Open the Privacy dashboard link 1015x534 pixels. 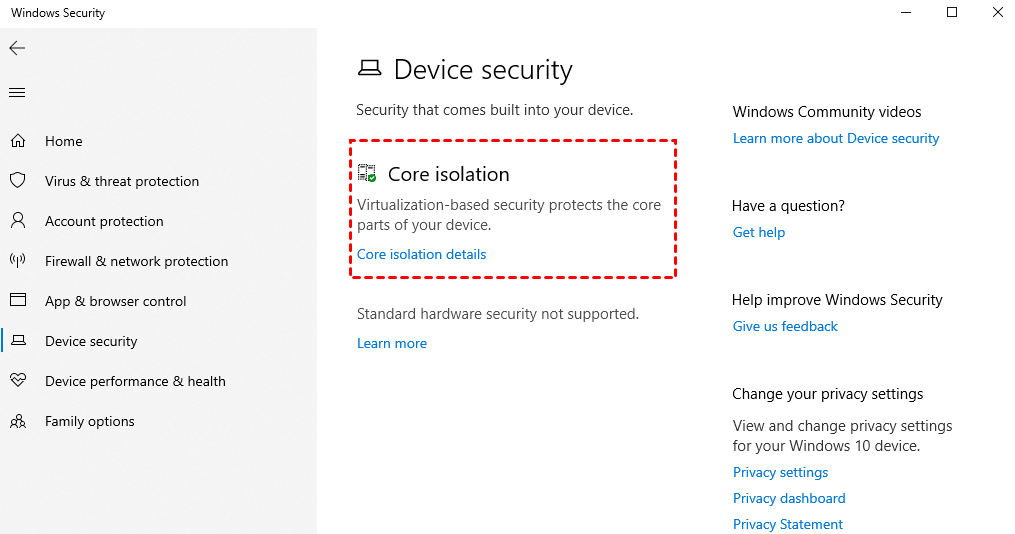click(x=789, y=498)
